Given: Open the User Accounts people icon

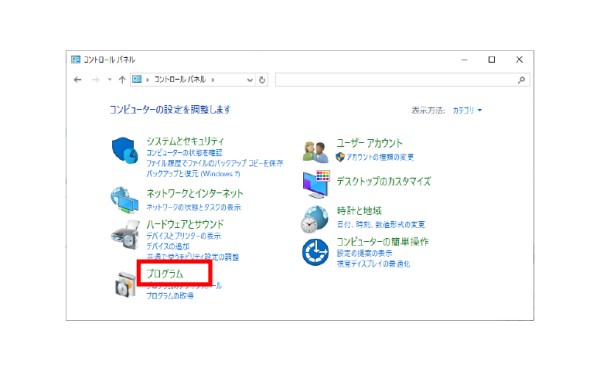Looking at the screenshot, I should point(315,151).
